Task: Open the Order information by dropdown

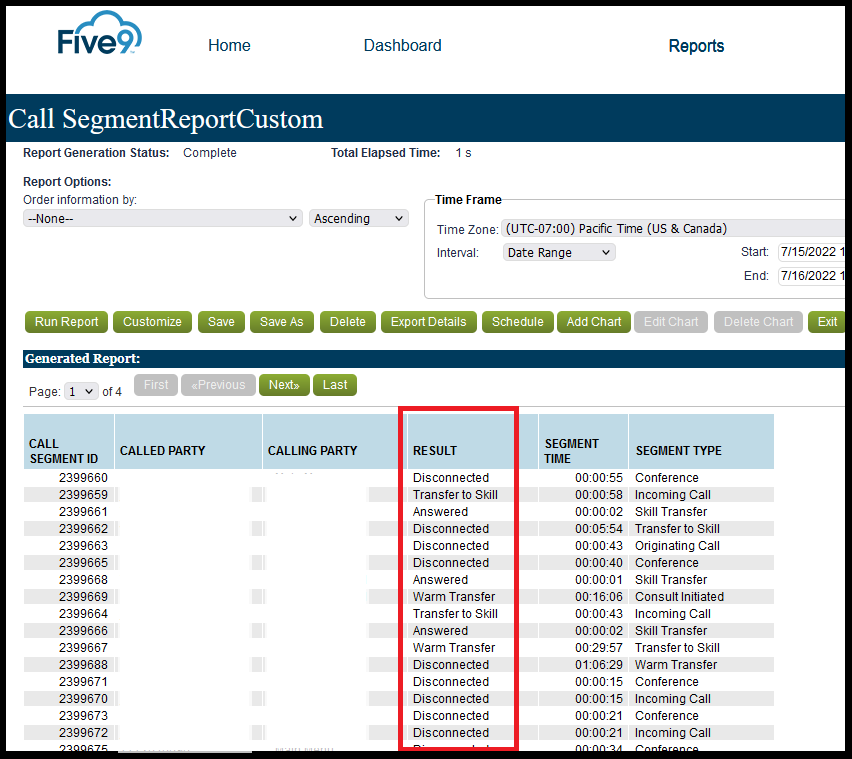Action: [162, 218]
